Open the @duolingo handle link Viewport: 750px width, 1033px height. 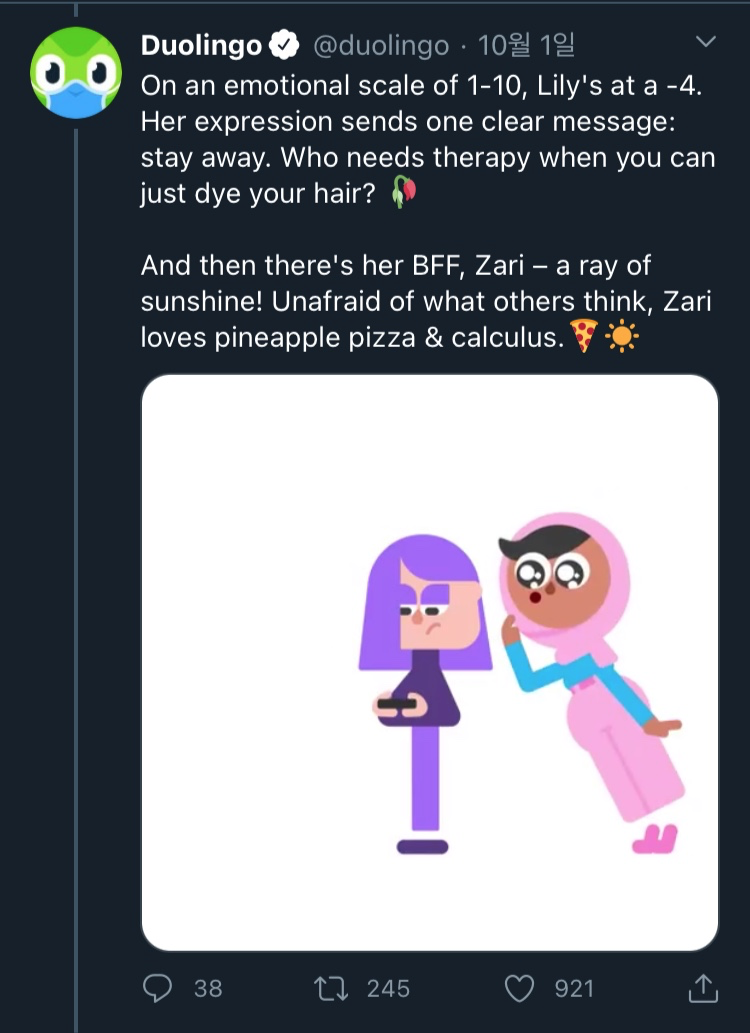(381, 45)
